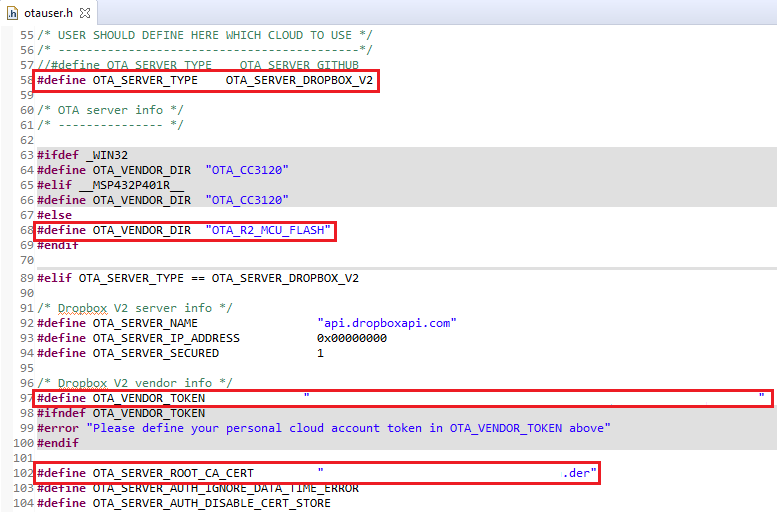This screenshot has width=777, height=512.
Task: Click OTA_SERVER_AUTH_IGNORE_DATA_TIME_ERROR define
Action: point(198,488)
